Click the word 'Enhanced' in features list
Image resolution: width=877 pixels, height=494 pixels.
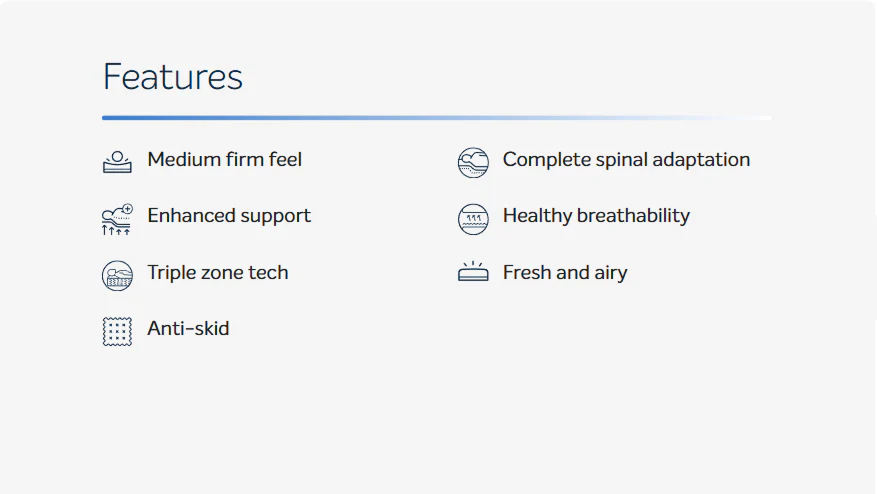pyautogui.click(x=191, y=216)
